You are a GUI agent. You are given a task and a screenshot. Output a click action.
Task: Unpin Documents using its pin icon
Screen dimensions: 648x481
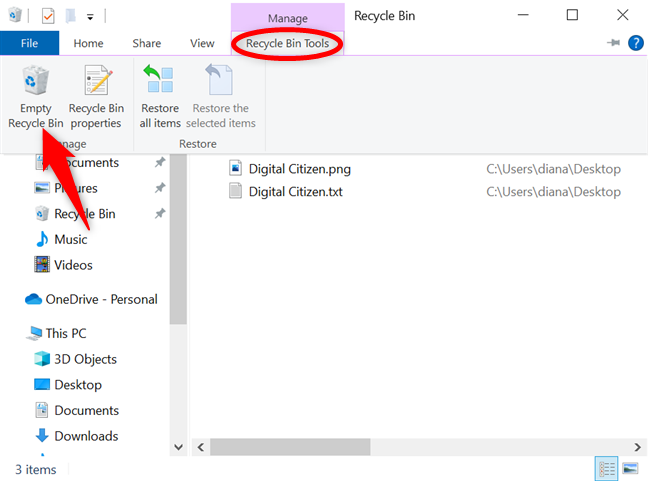pyautogui.click(x=160, y=162)
